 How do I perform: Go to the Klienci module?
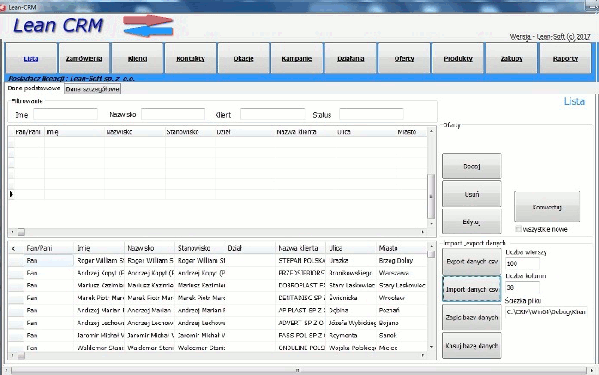tap(137, 58)
